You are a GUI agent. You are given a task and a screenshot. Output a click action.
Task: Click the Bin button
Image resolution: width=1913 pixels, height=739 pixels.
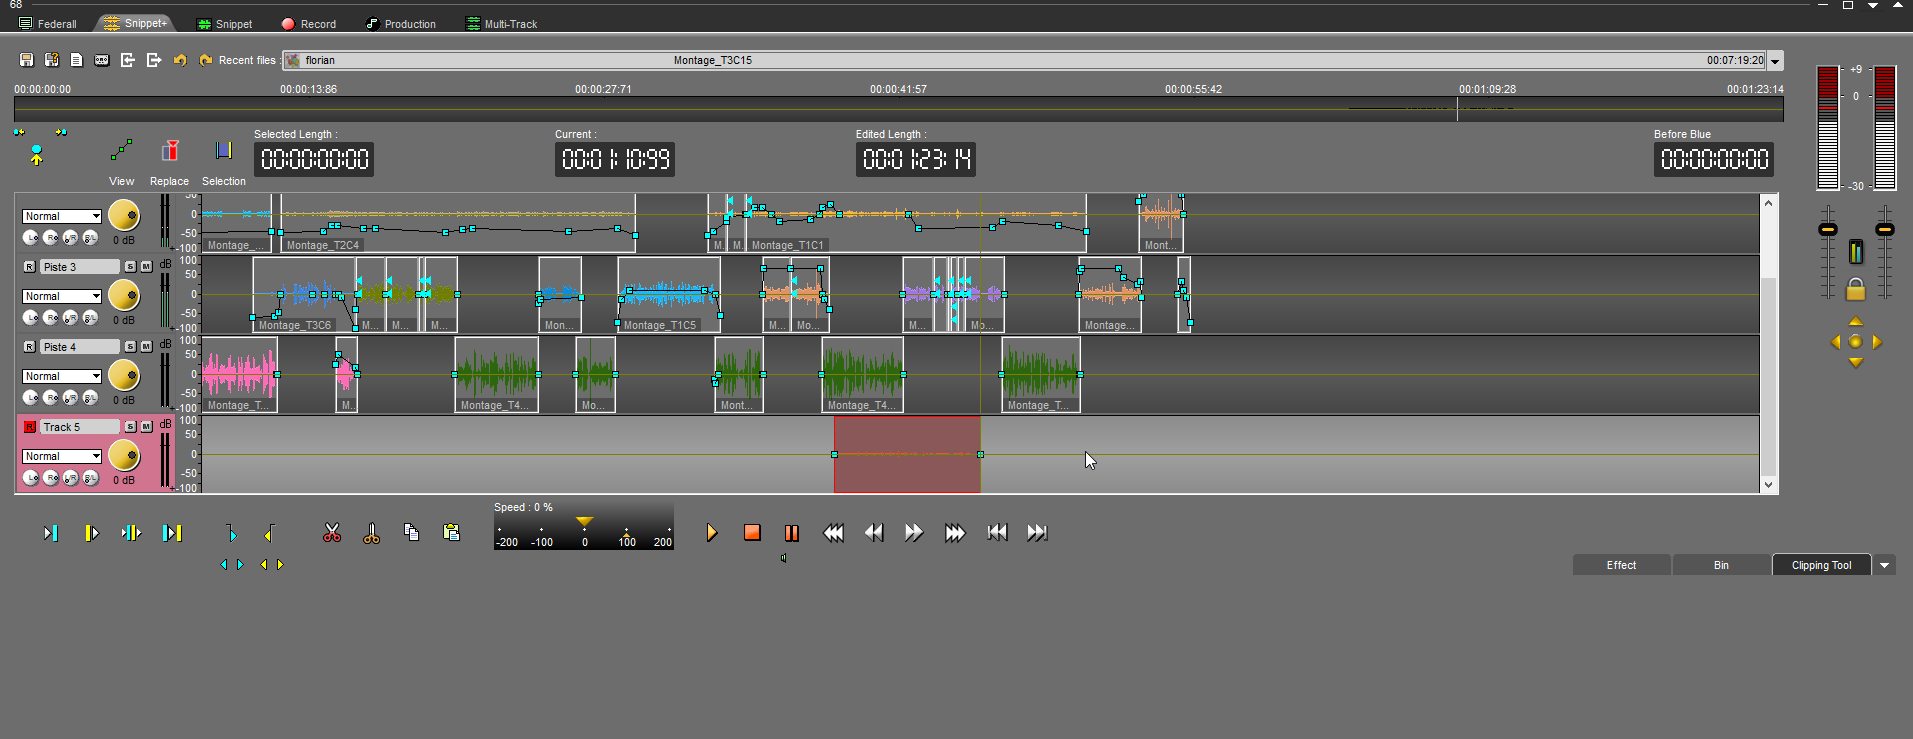coord(1721,565)
